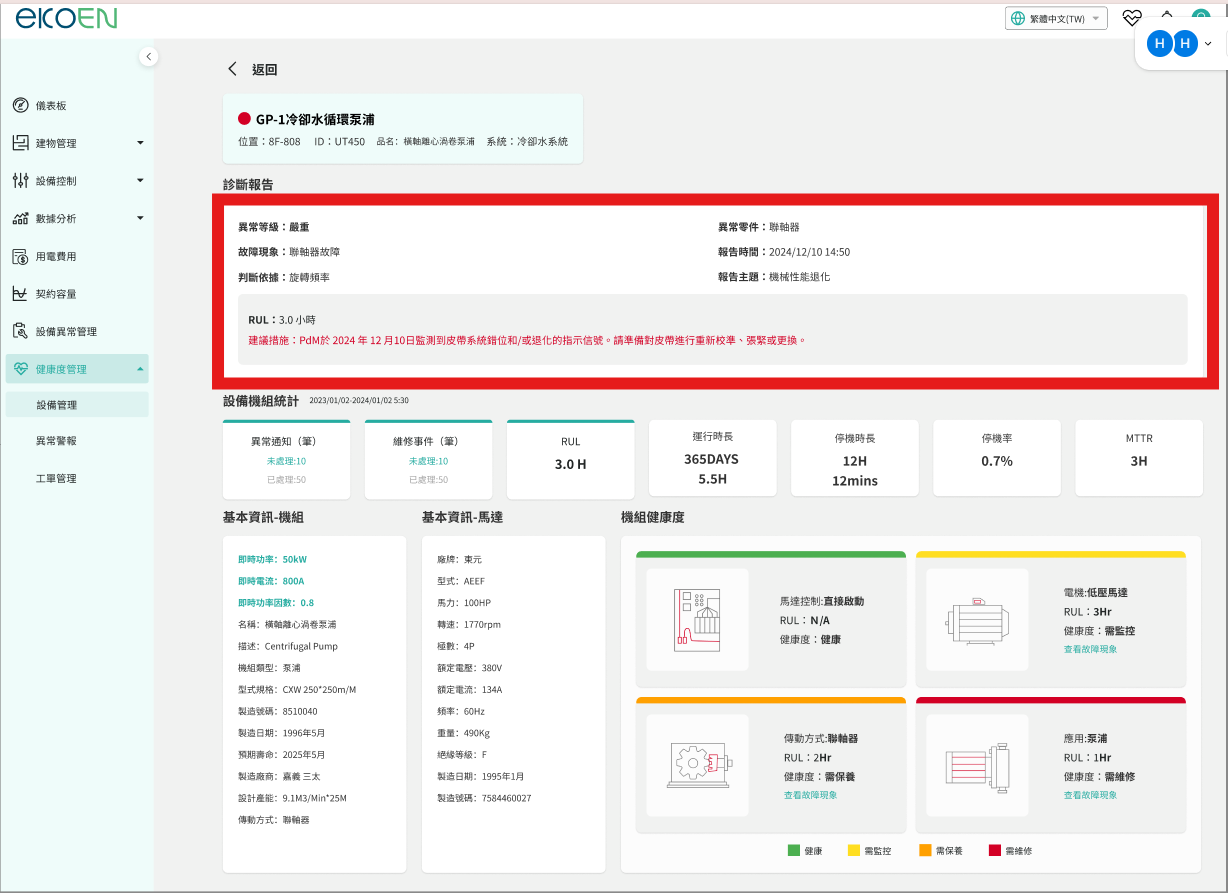1228x893 pixels.
Task: Expand the HH user avatar dropdown chevron
Action: point(1208,44)
